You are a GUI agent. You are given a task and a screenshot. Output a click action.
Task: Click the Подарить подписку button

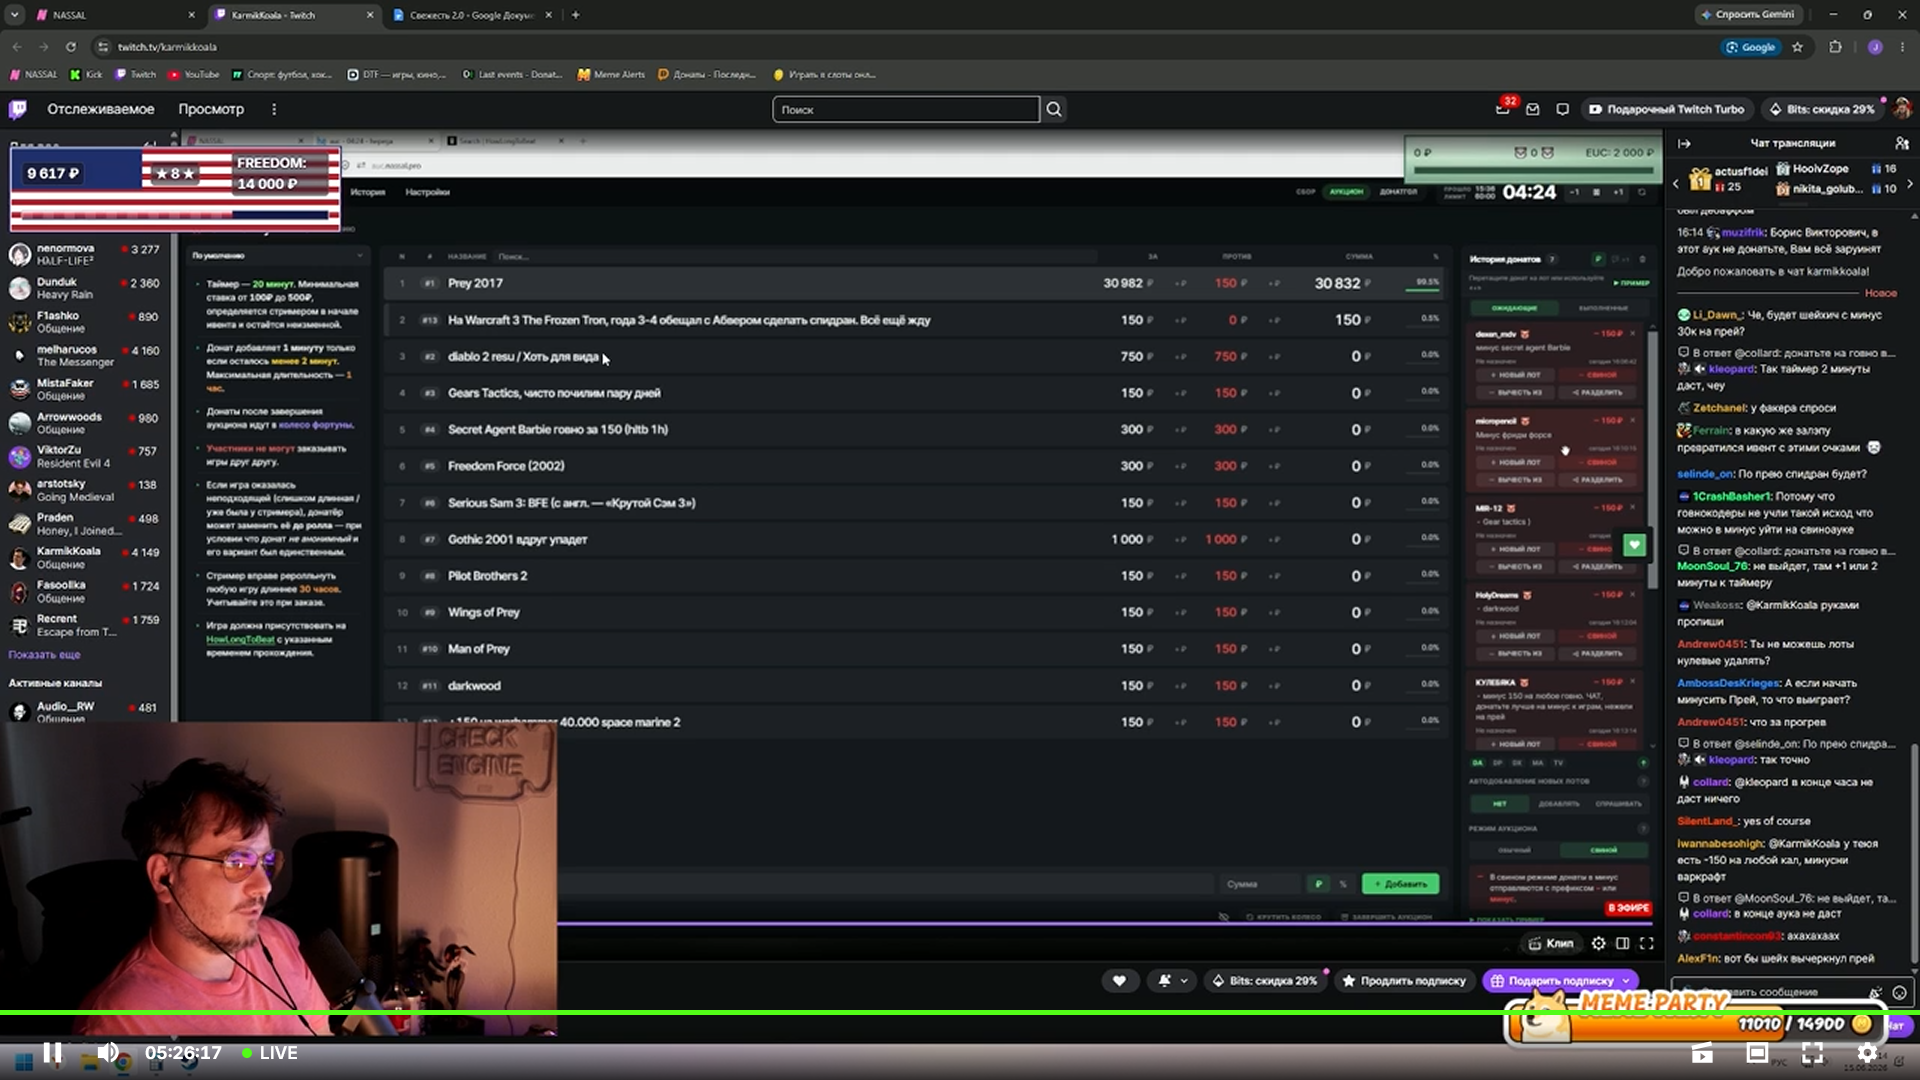click(1560, 981)
